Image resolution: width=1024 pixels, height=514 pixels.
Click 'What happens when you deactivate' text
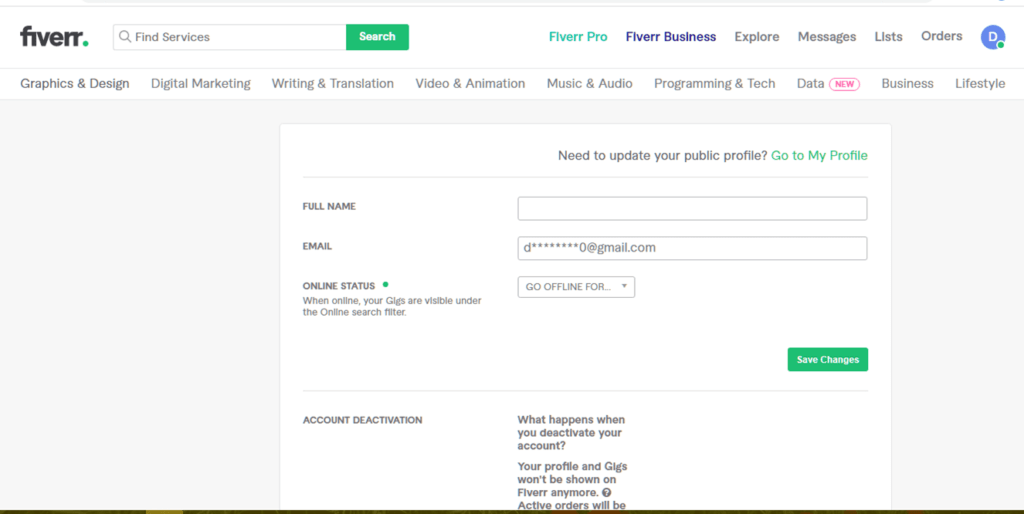click(x=571, y=432)
